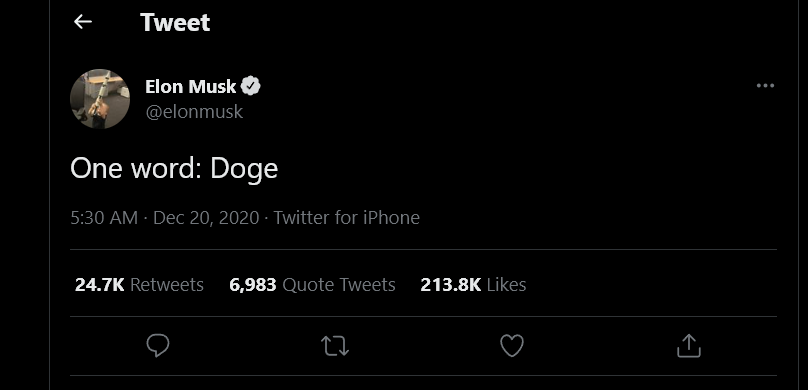The width and height of the screenshot is (808, 390).
Task: Like the tweet with heart icon
Action: coord(512,345)
